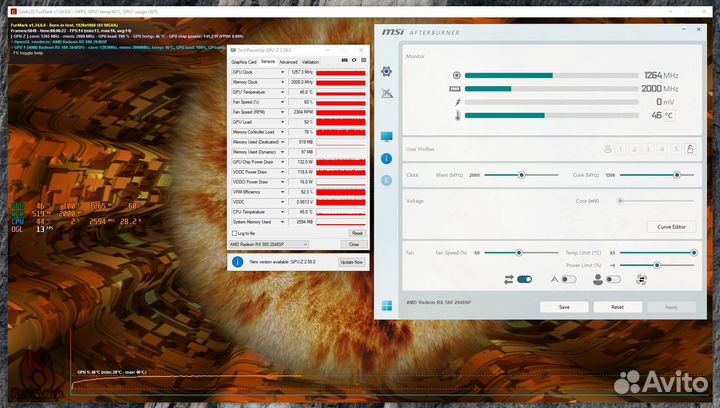Viewport: 720px width, 408px height.
Task: Switch to the Graphics Card tab in GPU-Z
Action: click(244, 62)
